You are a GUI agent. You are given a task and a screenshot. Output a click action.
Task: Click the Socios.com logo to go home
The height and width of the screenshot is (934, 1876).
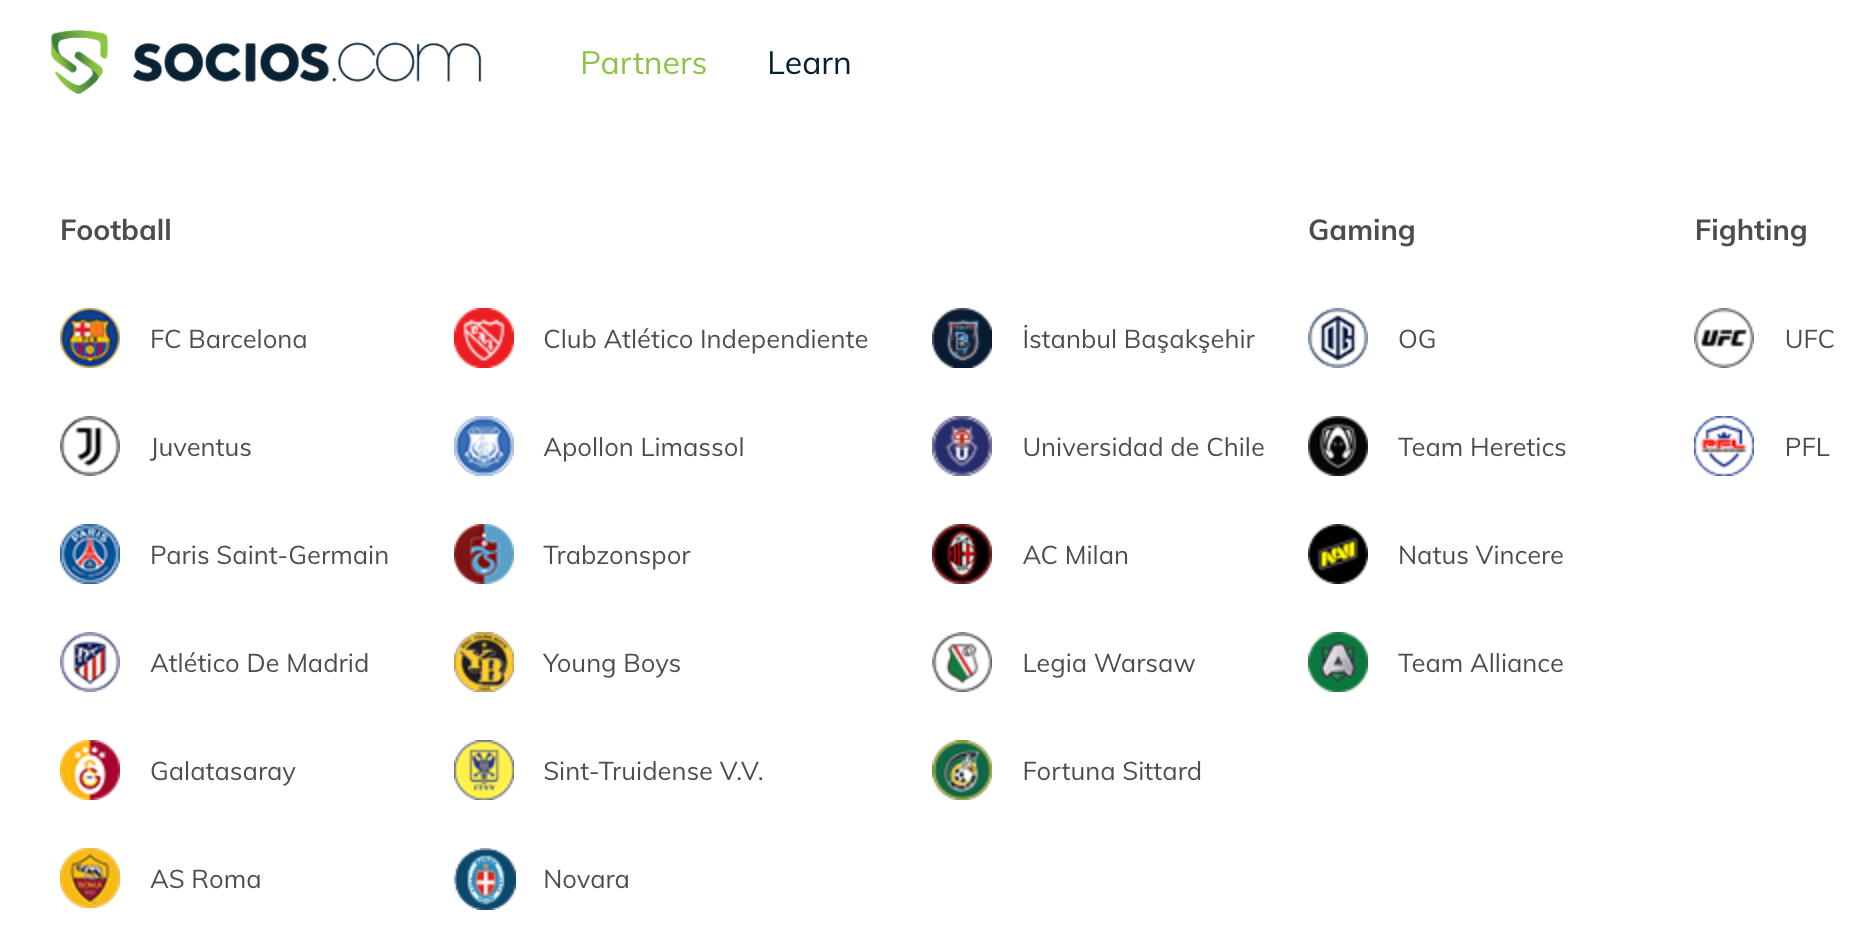point(266,62)
